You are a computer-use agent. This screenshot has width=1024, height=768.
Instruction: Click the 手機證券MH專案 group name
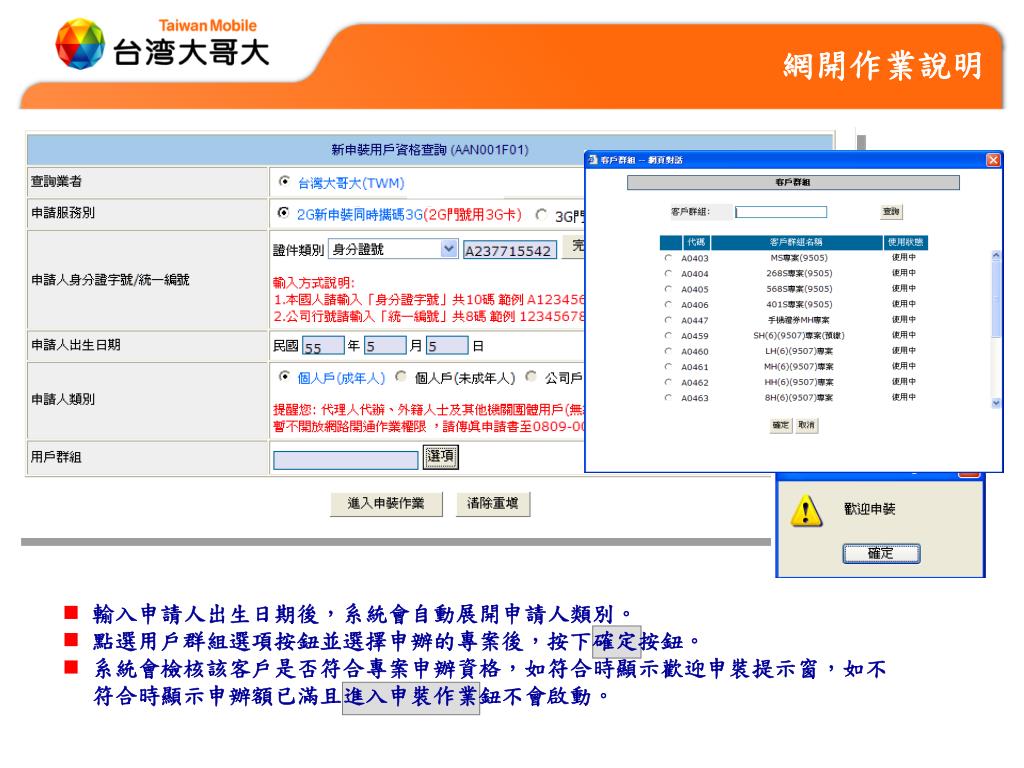(799, 320)
